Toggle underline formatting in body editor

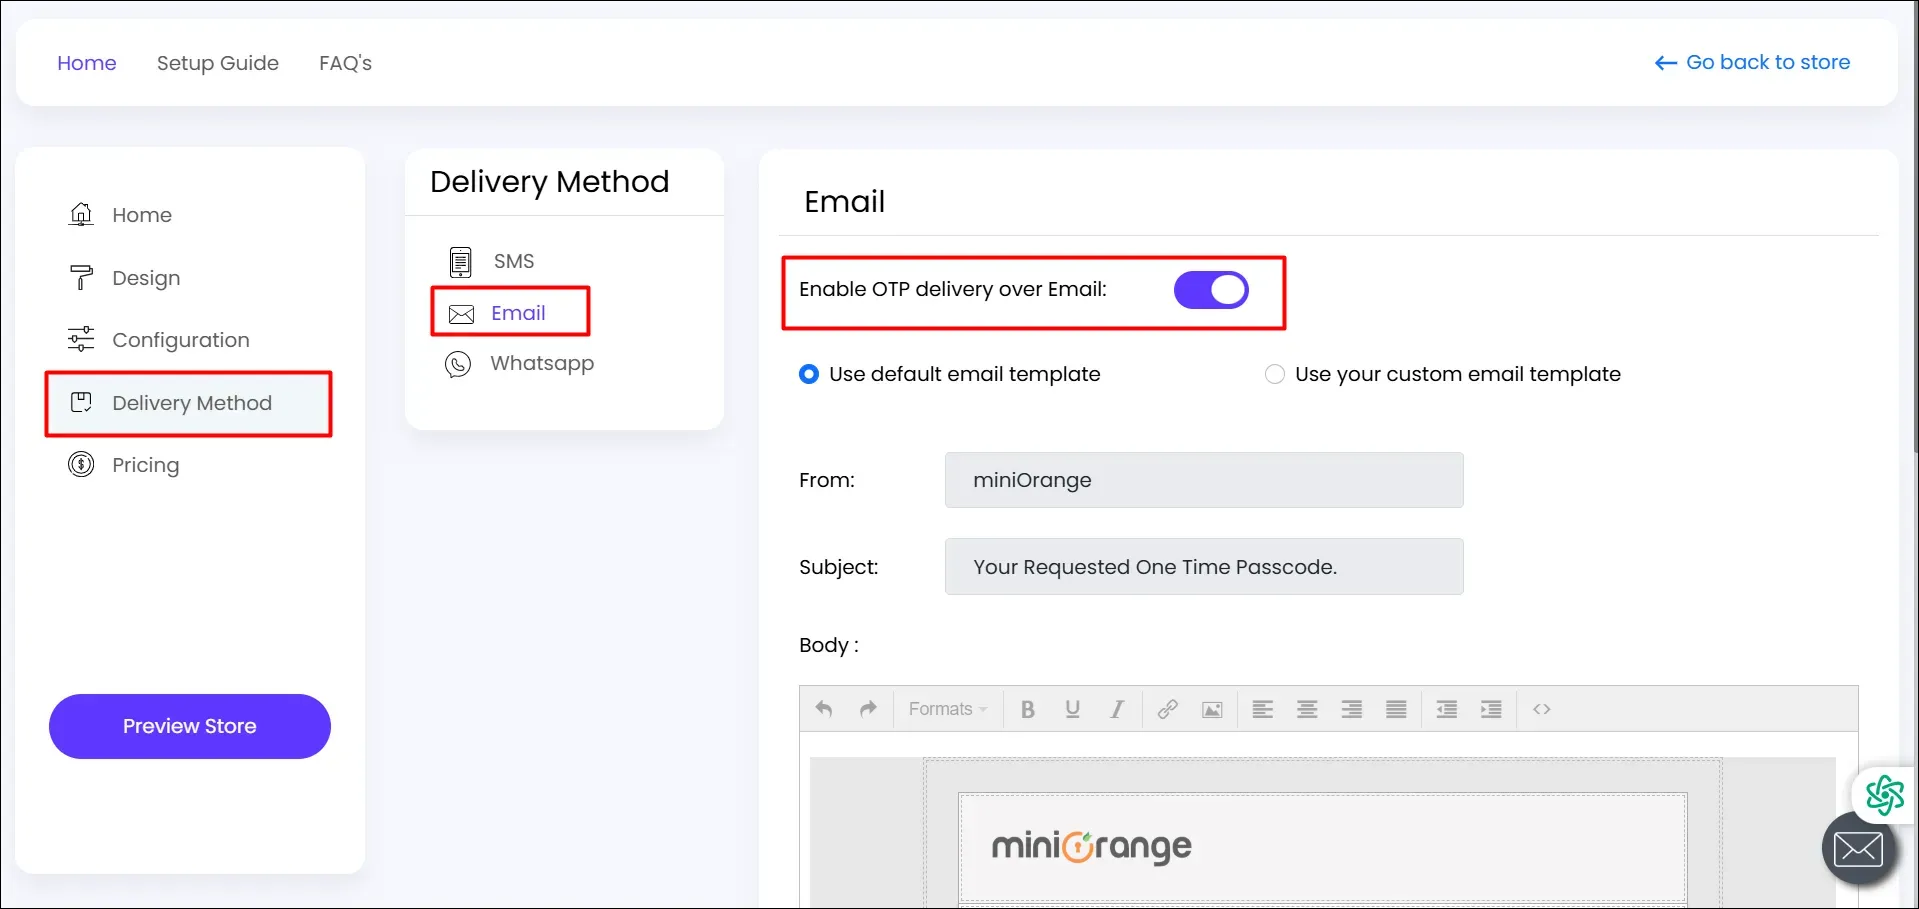point(1072,709)
